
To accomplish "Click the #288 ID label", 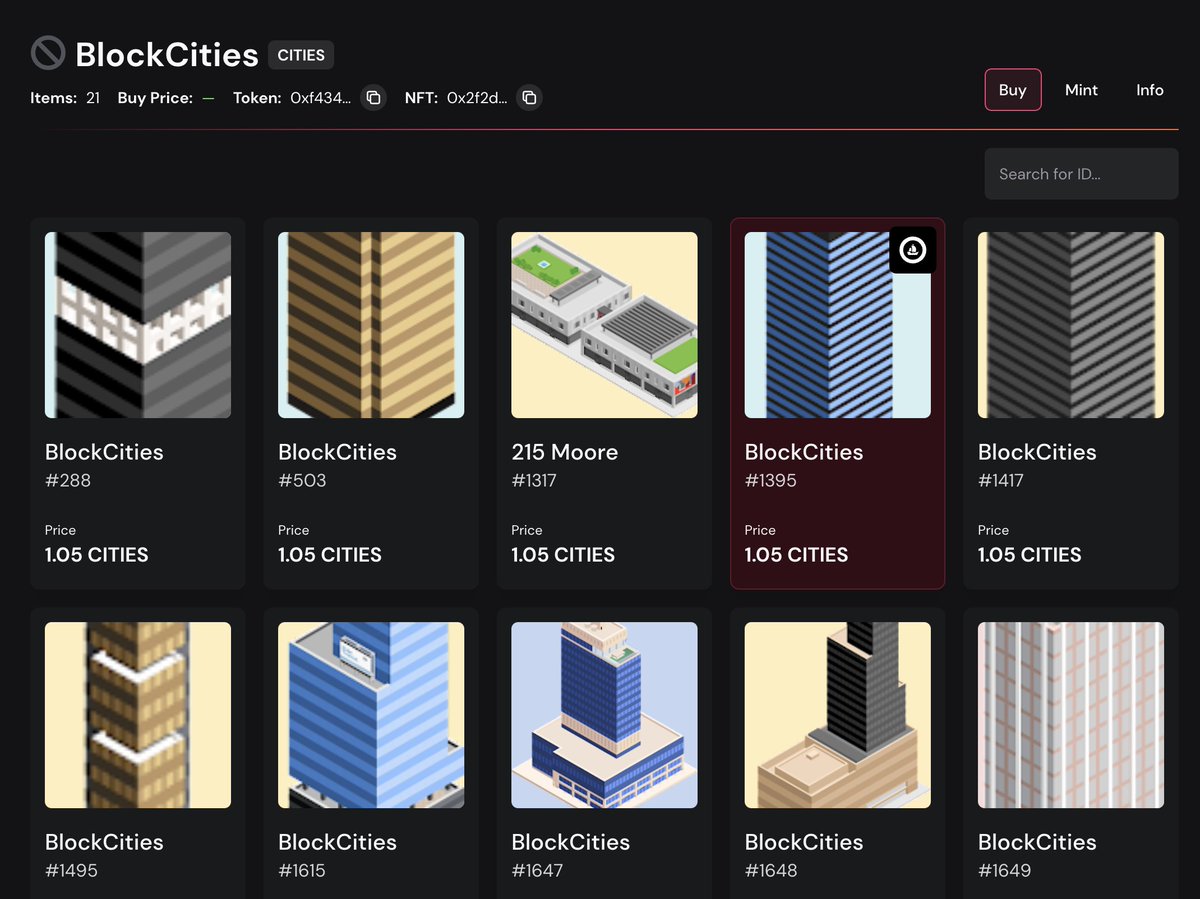I will [x=68, y=480].
